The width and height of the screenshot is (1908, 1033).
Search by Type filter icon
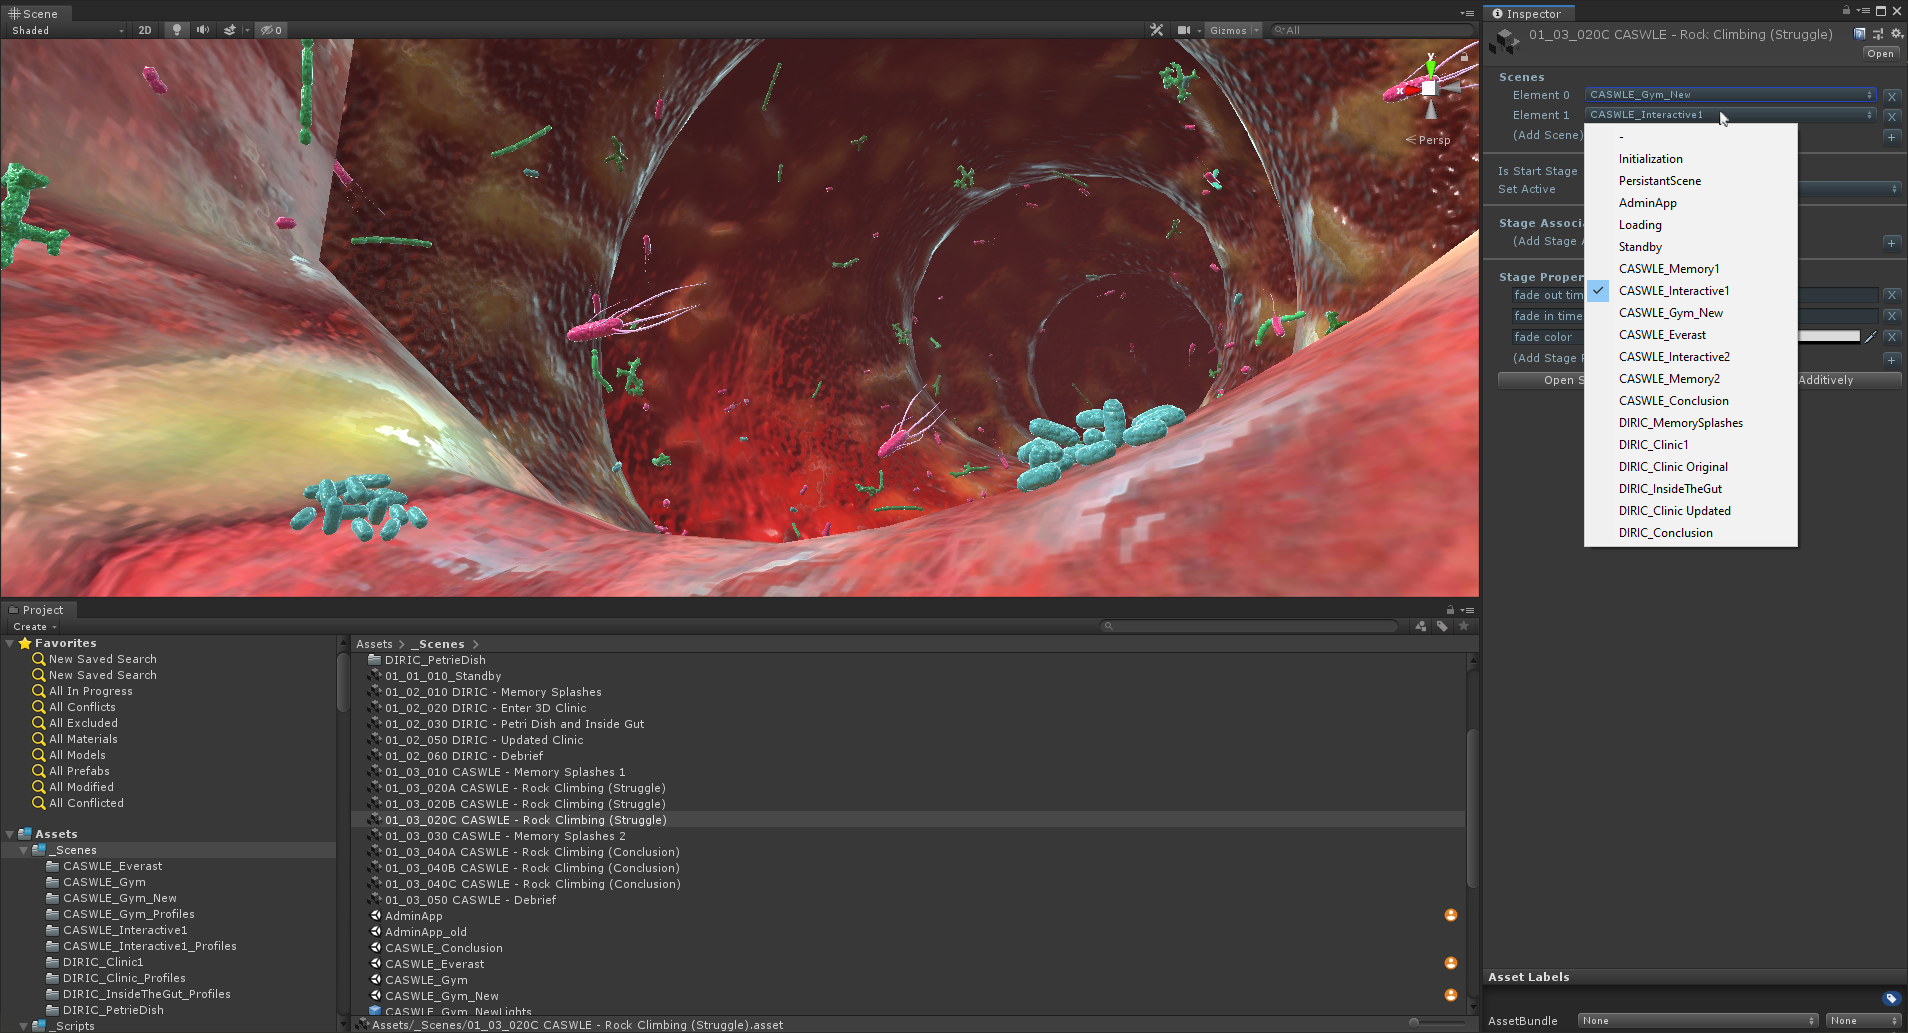1420,626
